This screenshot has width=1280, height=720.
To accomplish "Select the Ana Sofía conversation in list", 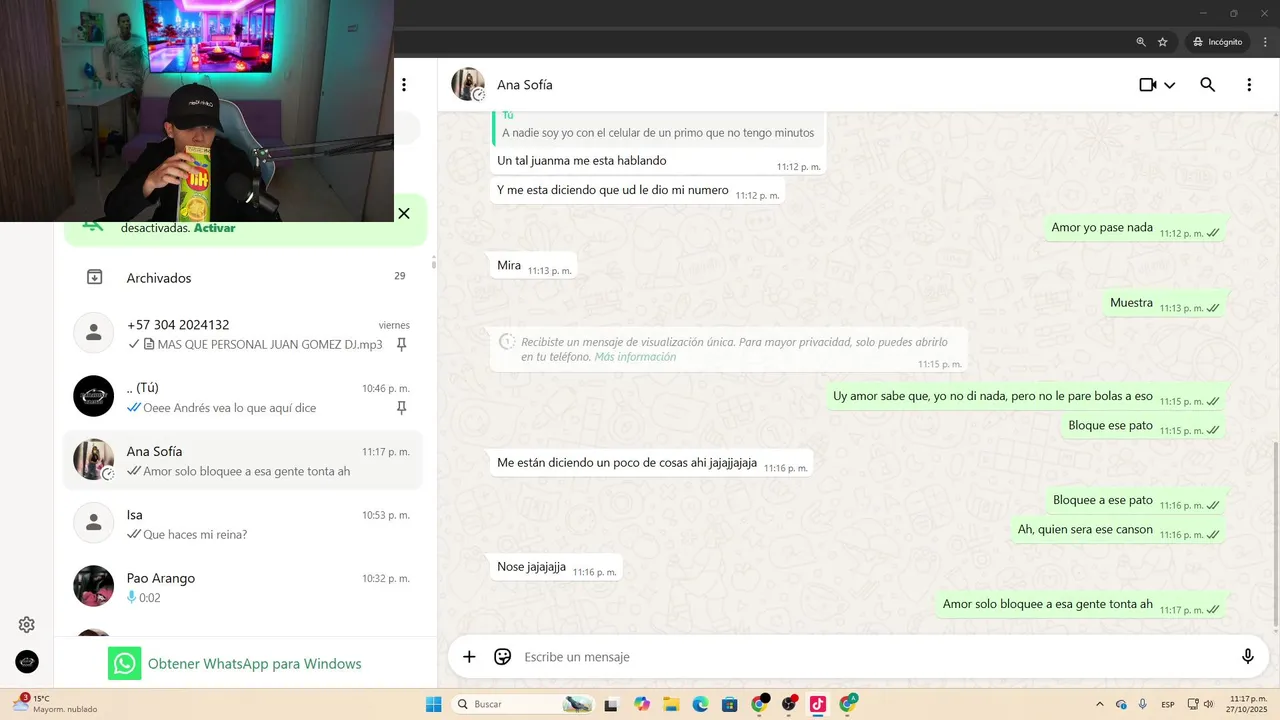I will tap(243, 460).
